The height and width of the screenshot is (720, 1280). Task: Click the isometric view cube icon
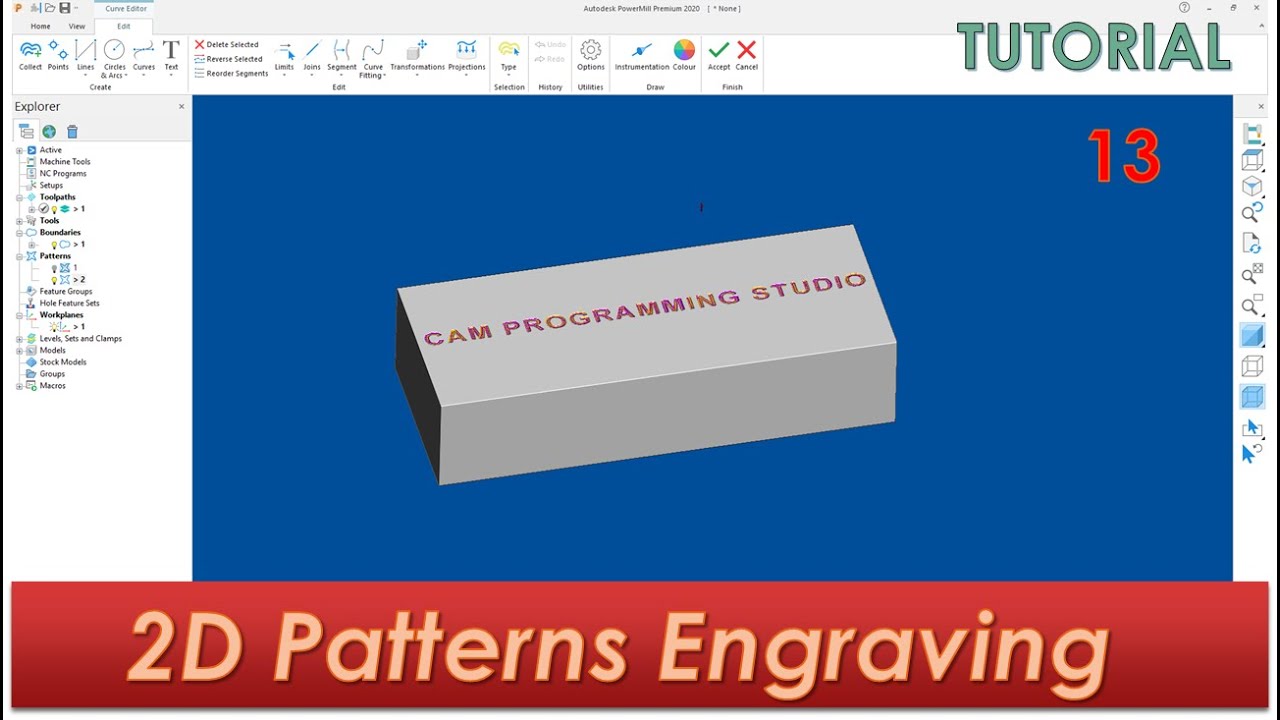click(1252, 187)
